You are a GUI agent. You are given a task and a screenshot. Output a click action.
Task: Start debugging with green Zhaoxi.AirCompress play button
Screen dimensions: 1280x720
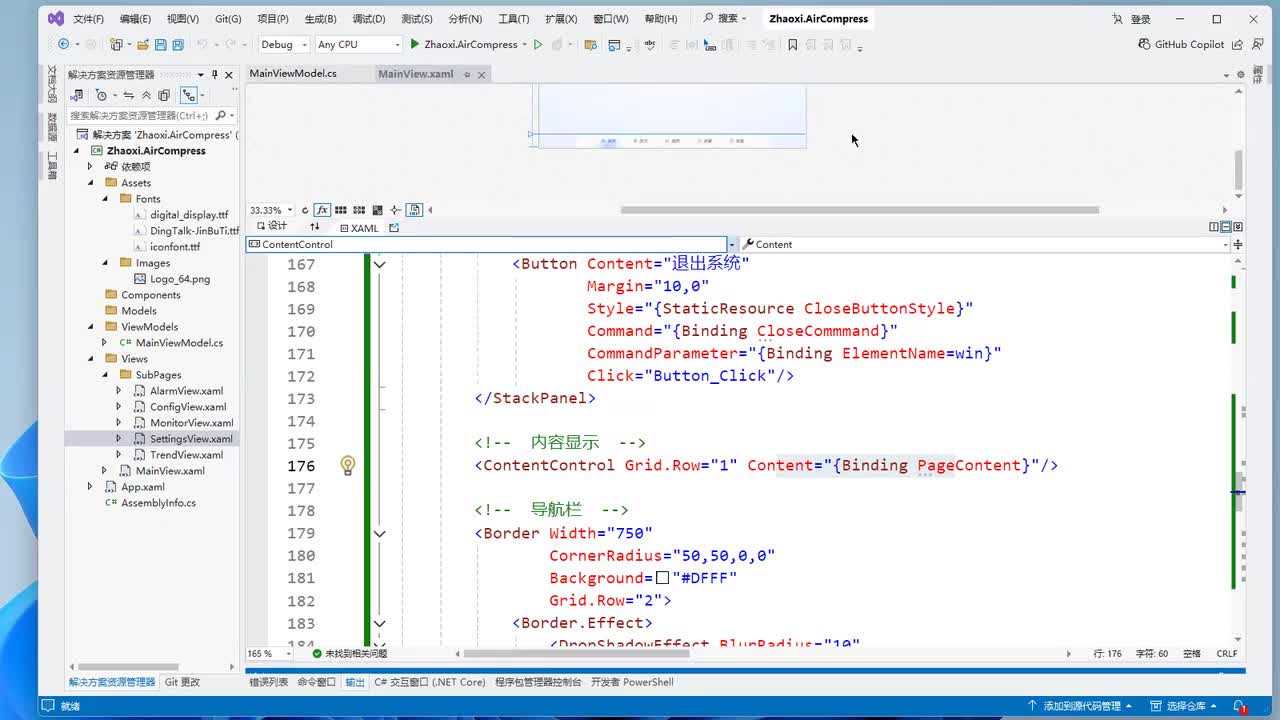click(415, 45)
